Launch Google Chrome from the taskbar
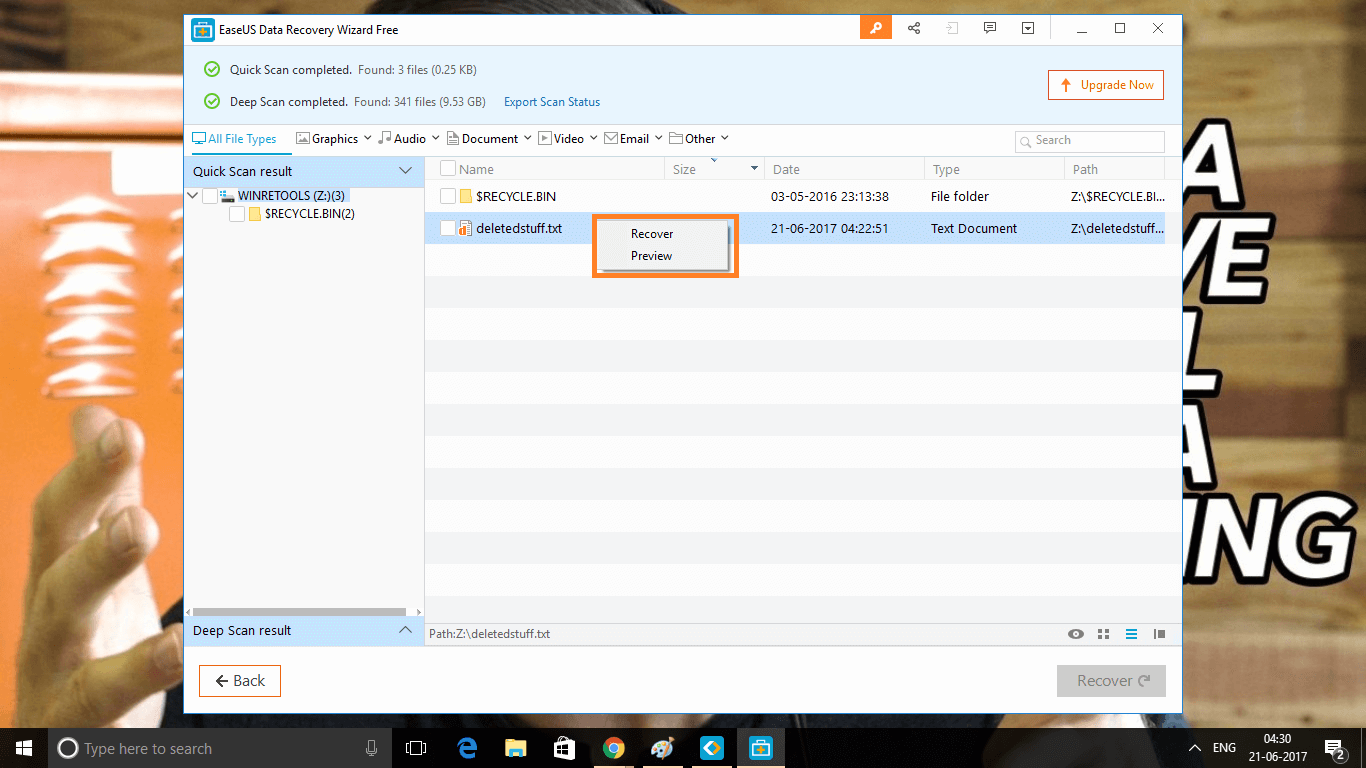Viewport: 1366px width, 768px height. pyautogui.click(x=614, y=748)
